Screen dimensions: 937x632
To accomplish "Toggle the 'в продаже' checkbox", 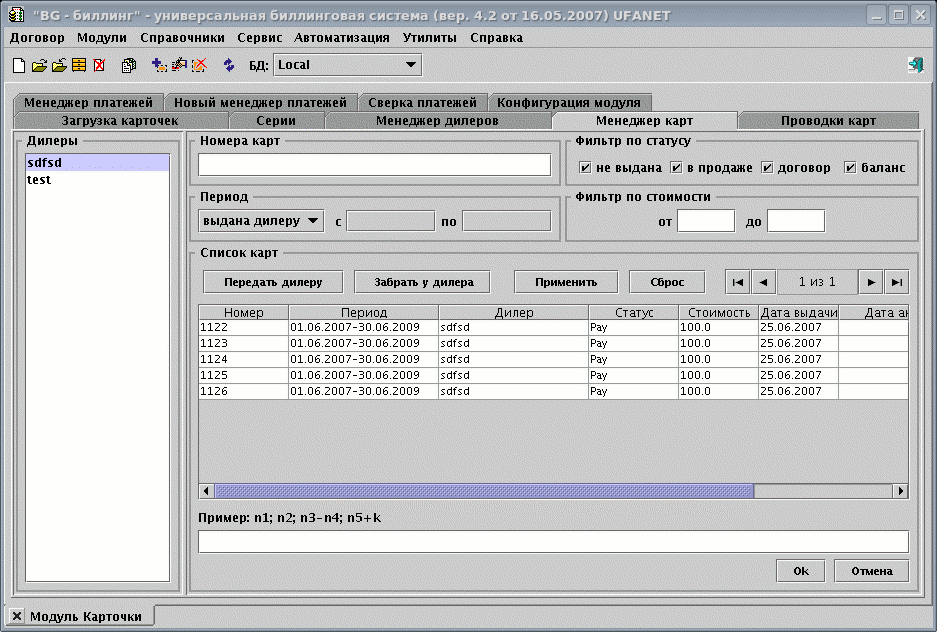I will pyautogui.click(x=676, y=167).
